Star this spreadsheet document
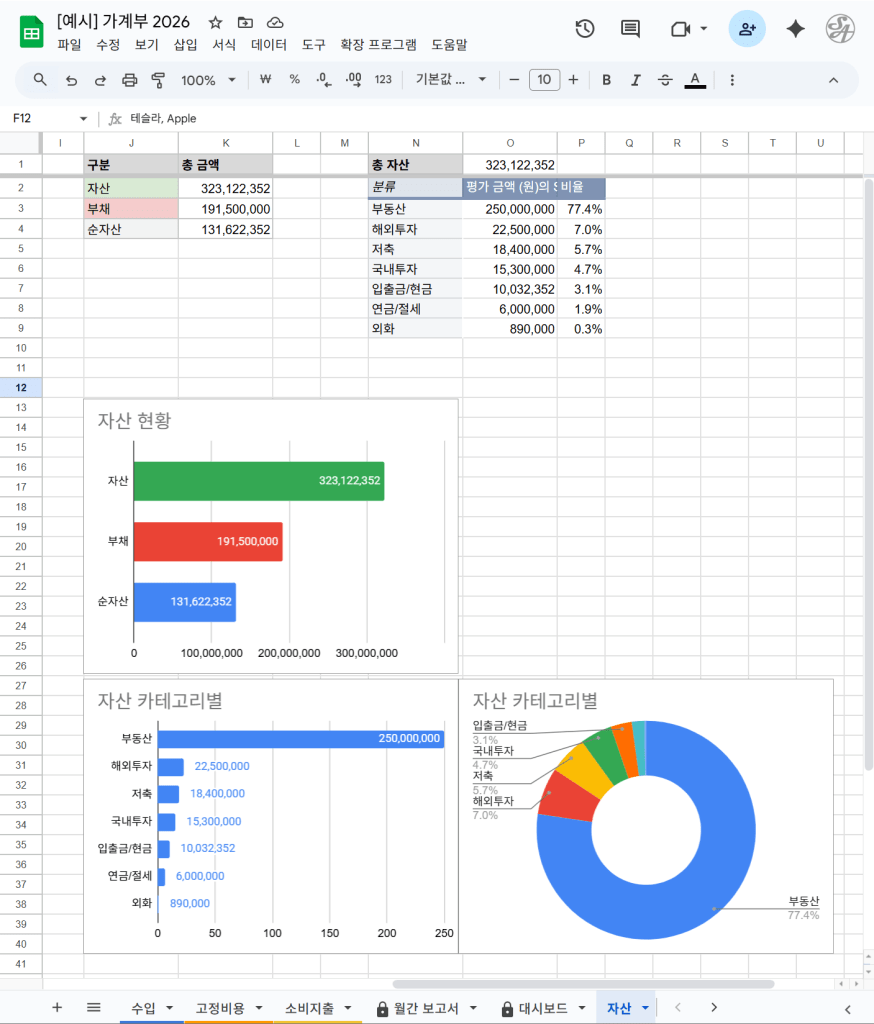Viewport: 874px width, 1024px height. [x=216, y=22]
